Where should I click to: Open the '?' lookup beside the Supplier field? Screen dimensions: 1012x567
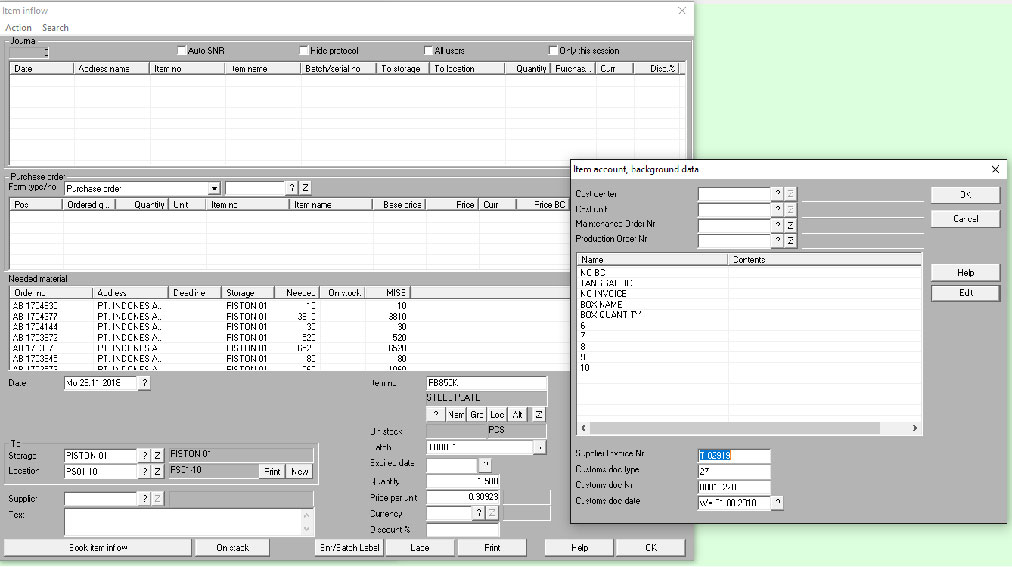pyautogui.click(x=144, y=498)
